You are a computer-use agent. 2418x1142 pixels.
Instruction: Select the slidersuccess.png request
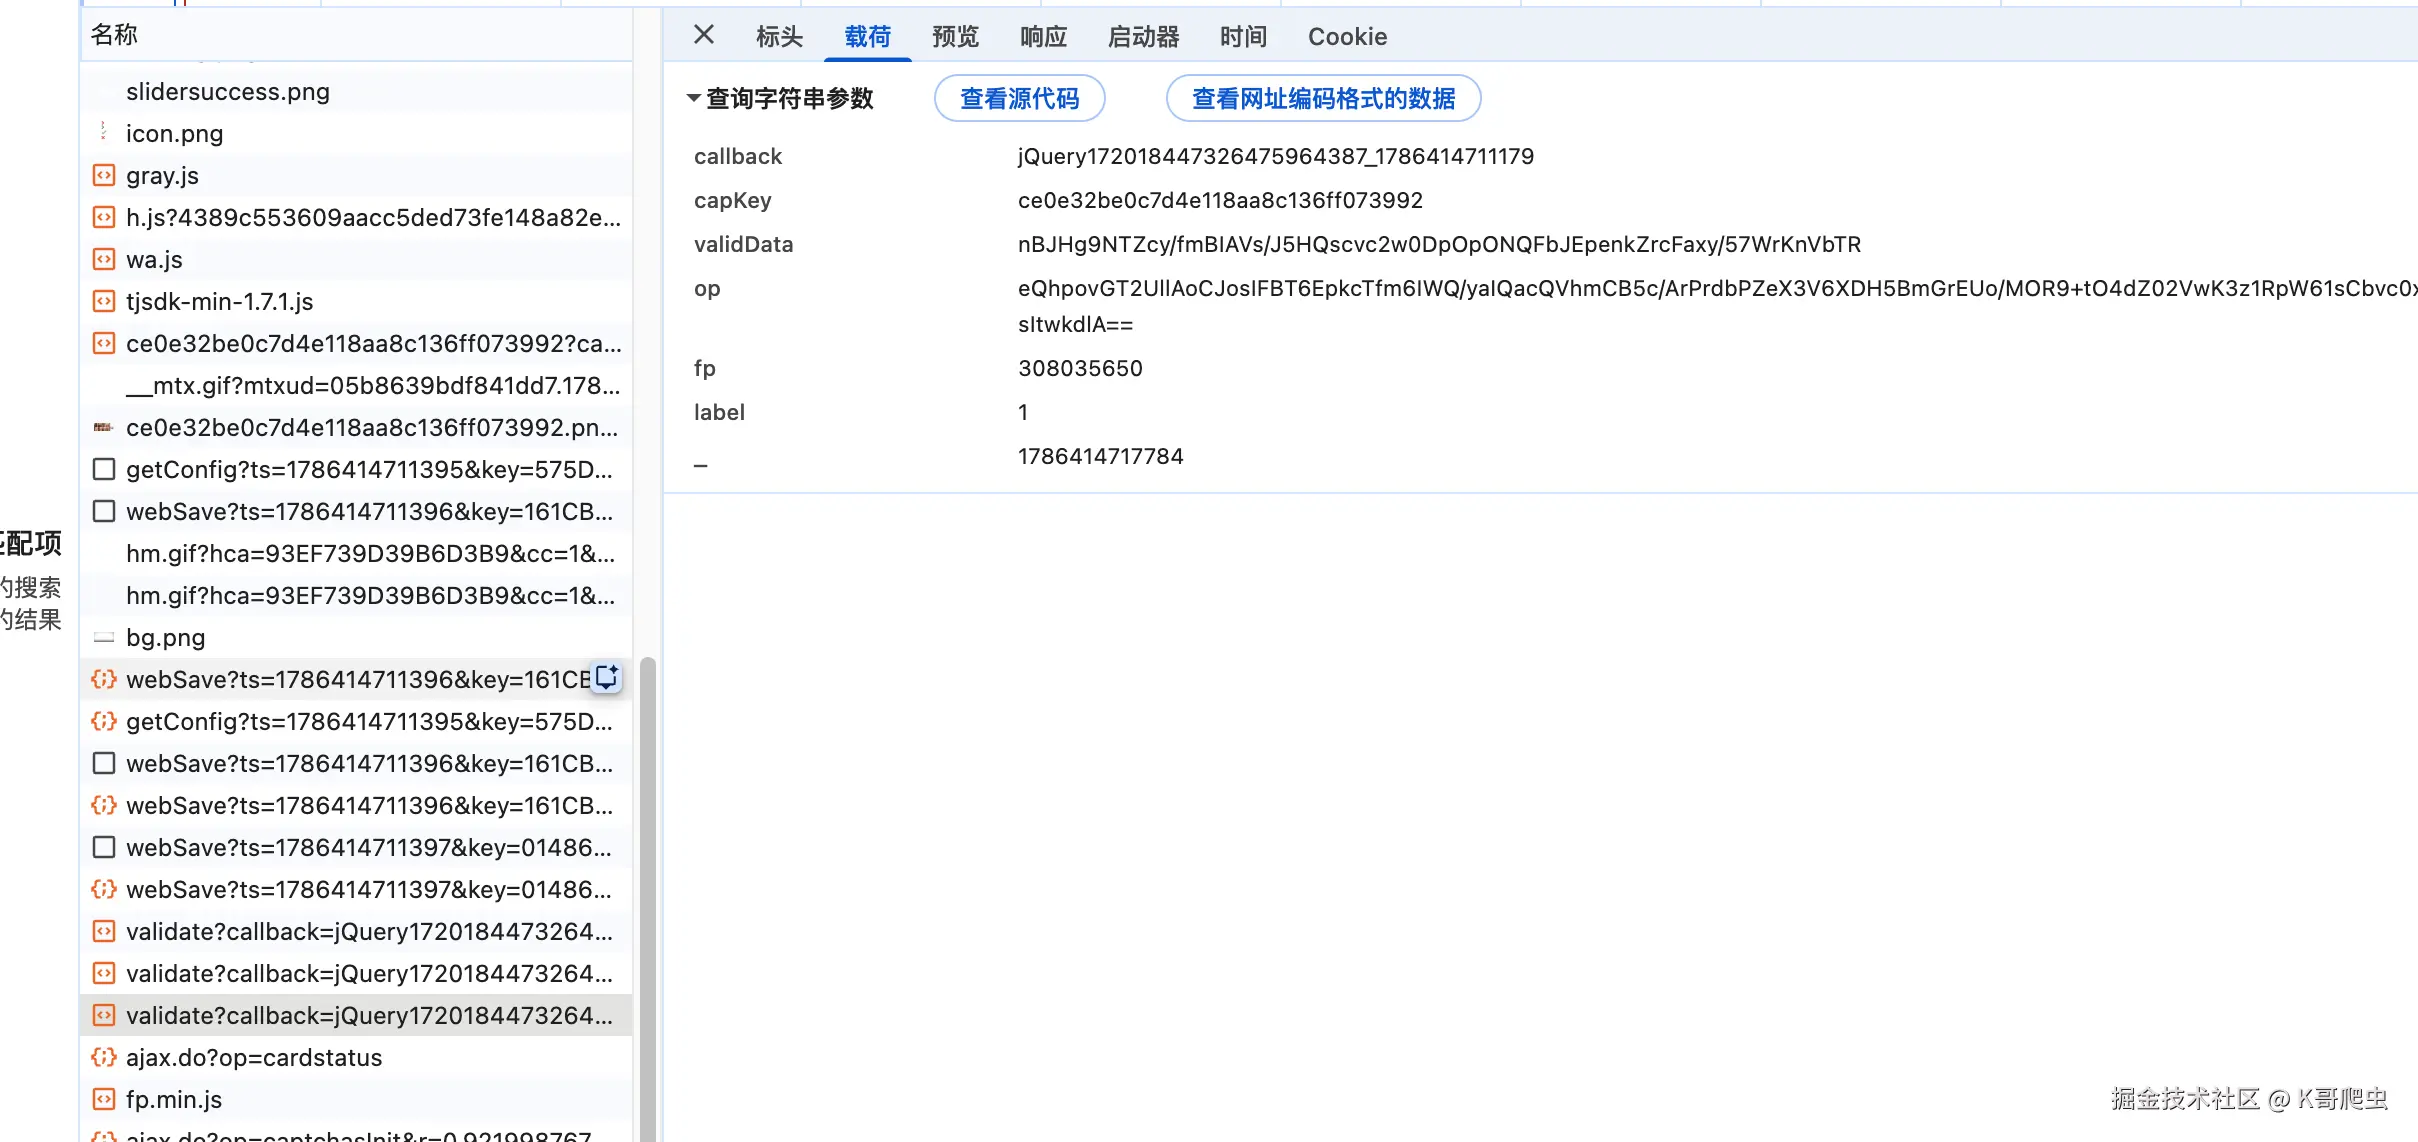[x=356, y=91]
